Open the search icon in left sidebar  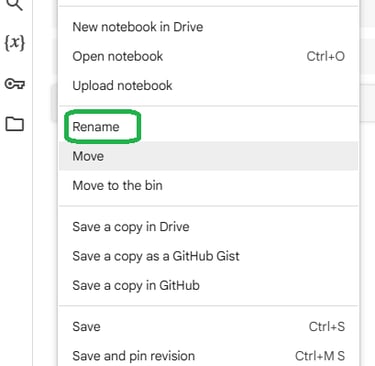tap(15, 5)
